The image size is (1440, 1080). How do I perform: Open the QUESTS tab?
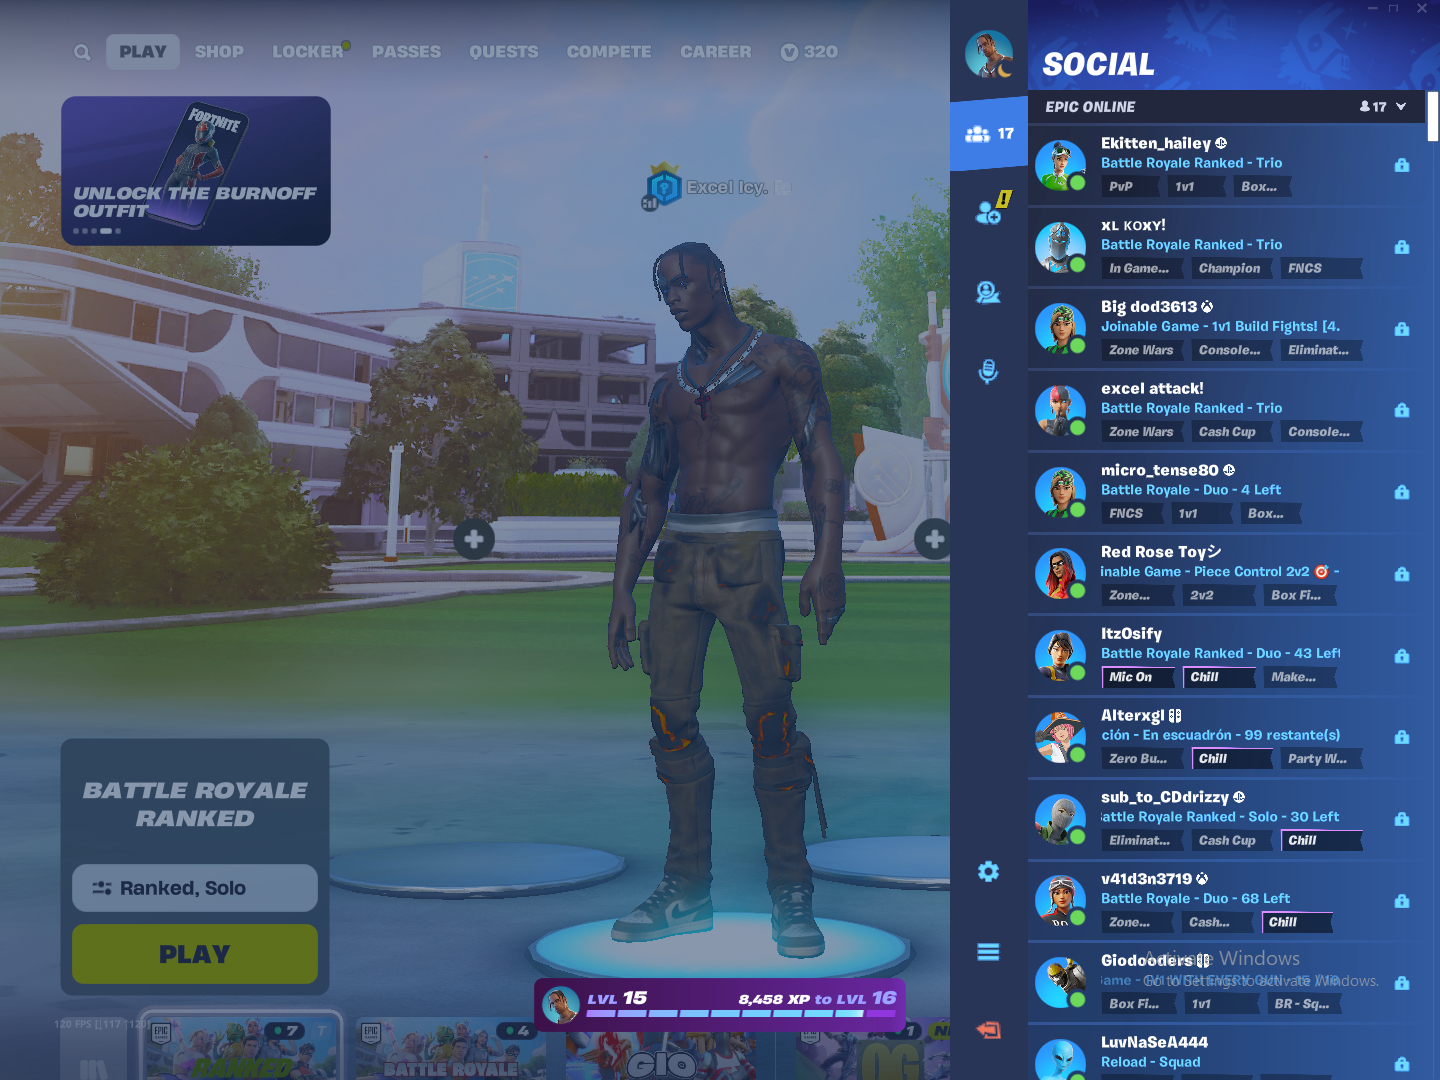point(504,52)
